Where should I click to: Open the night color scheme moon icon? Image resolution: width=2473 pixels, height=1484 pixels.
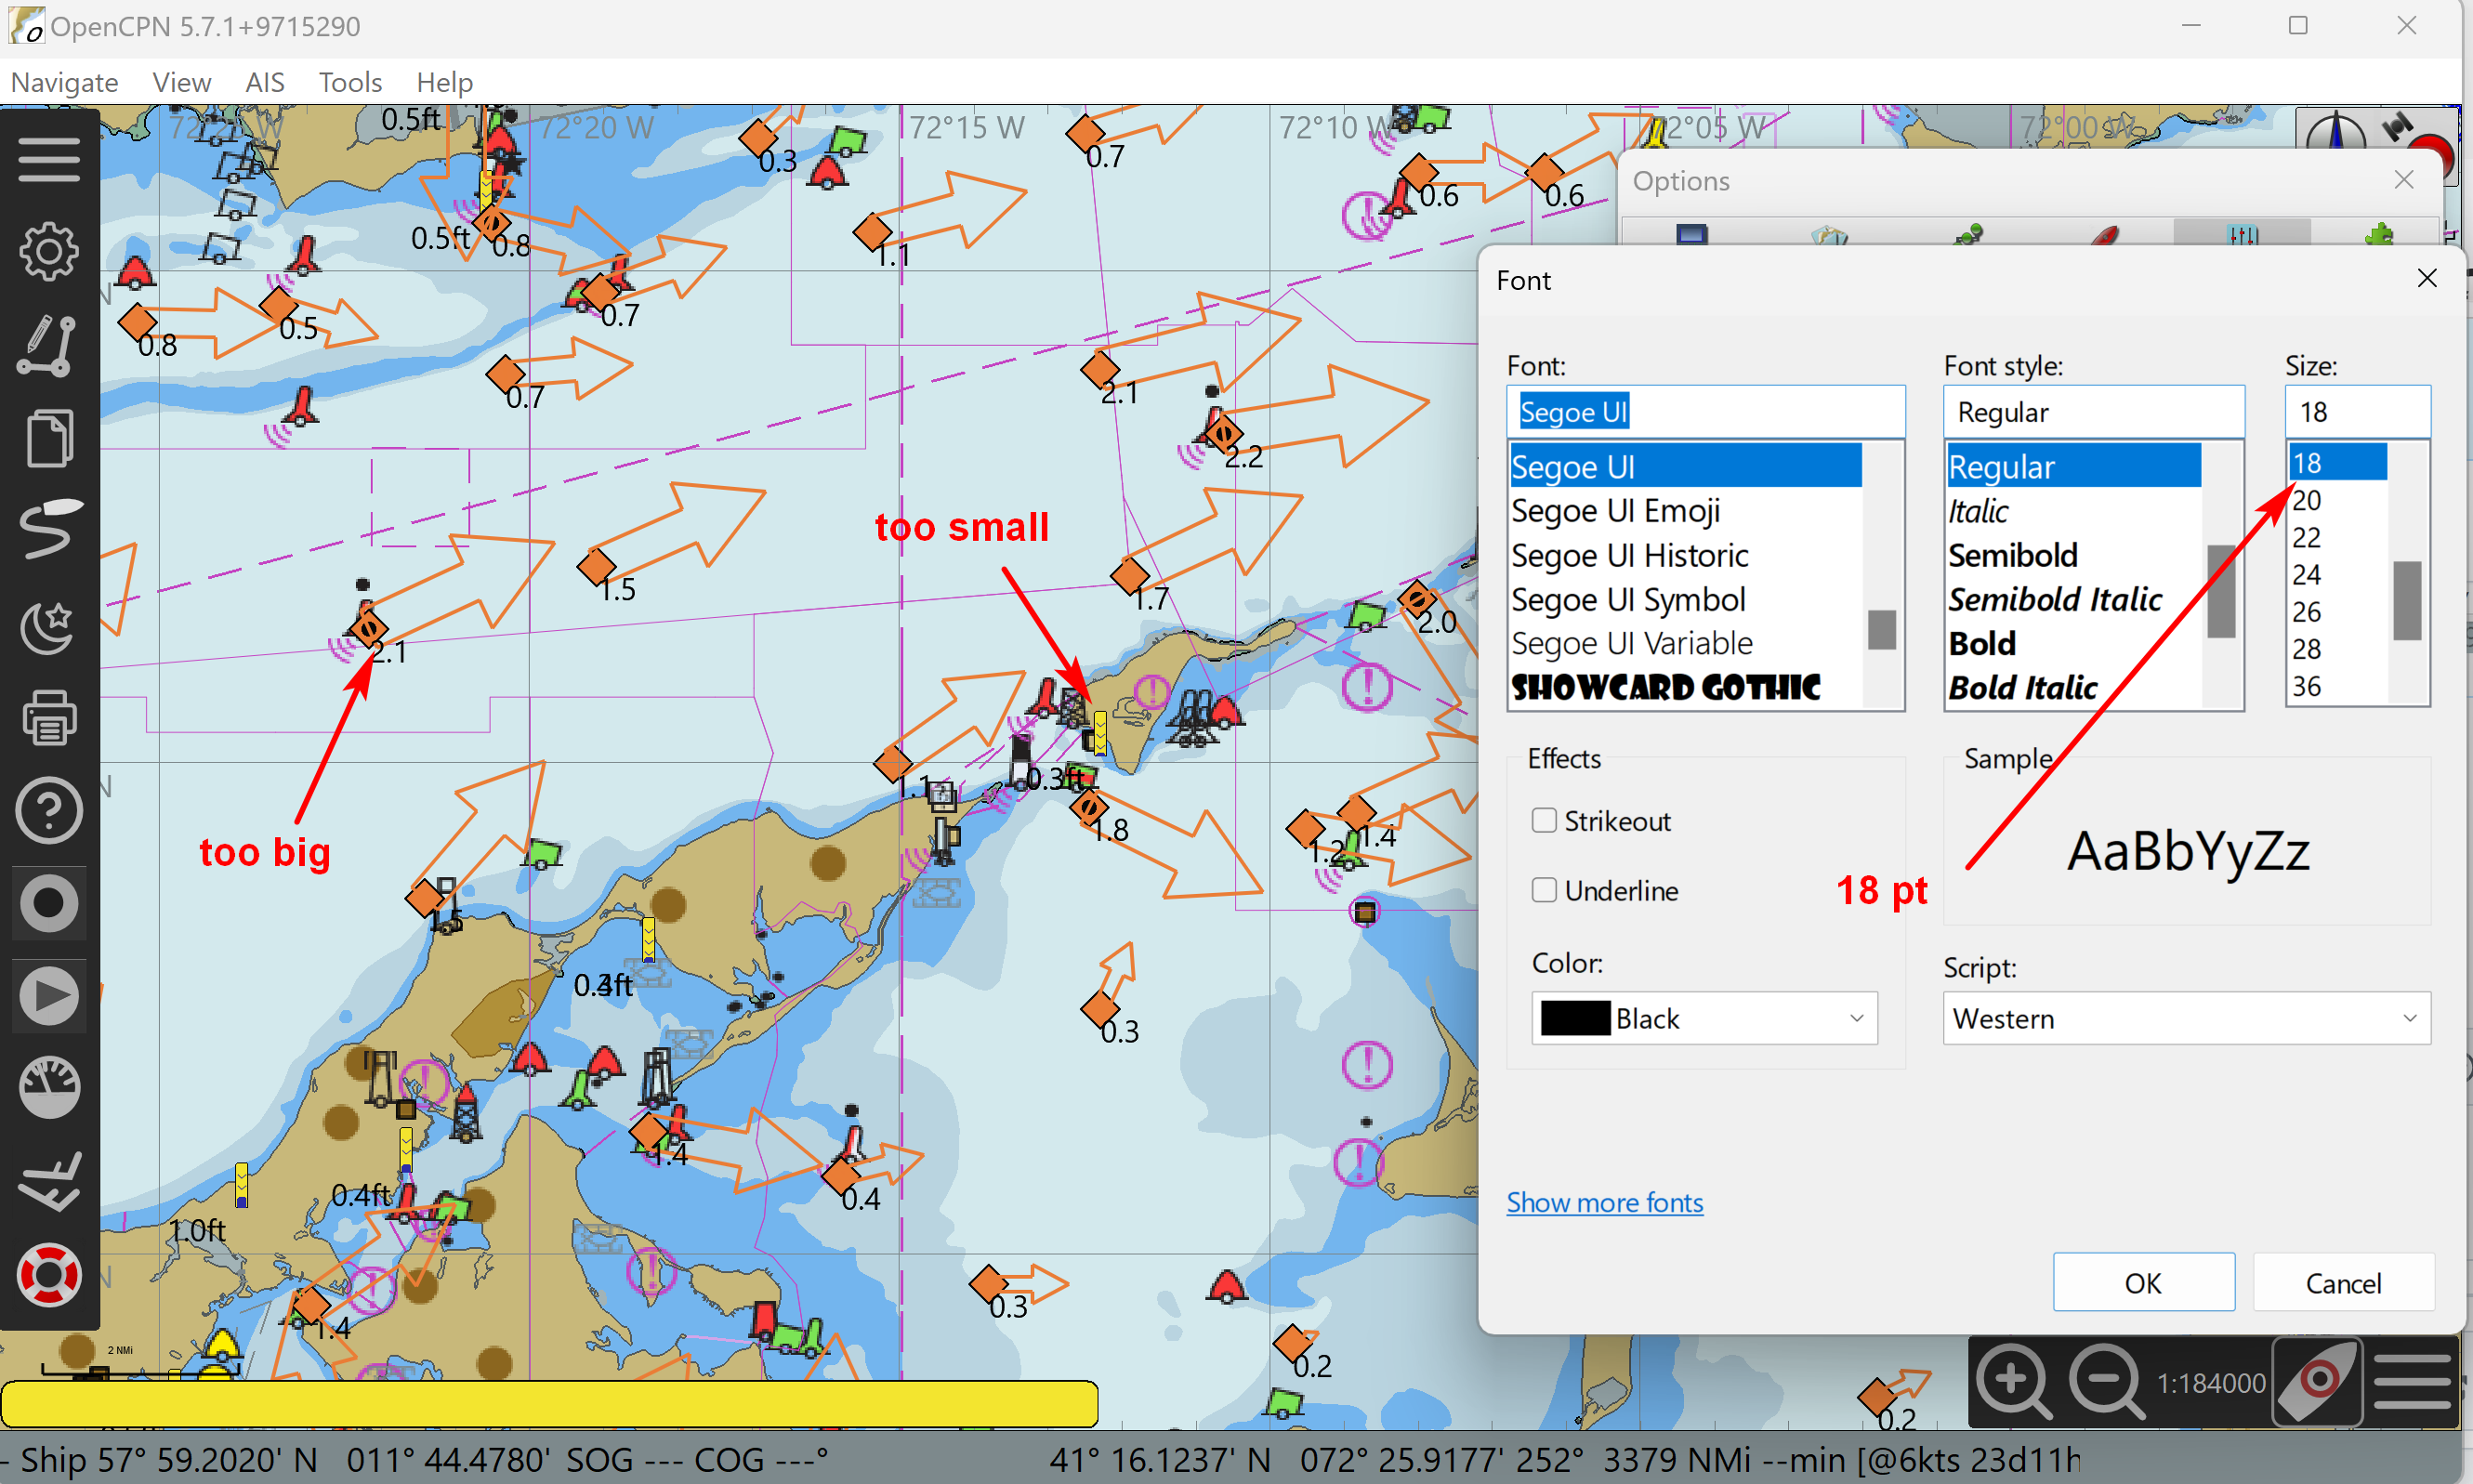pos(48,626)
